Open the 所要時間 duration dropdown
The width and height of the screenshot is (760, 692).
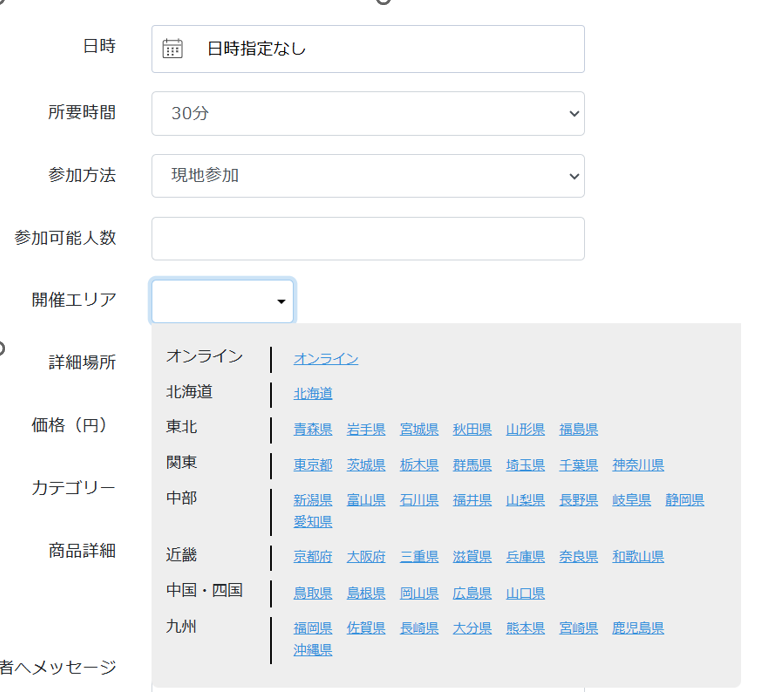tap(367, 113)
